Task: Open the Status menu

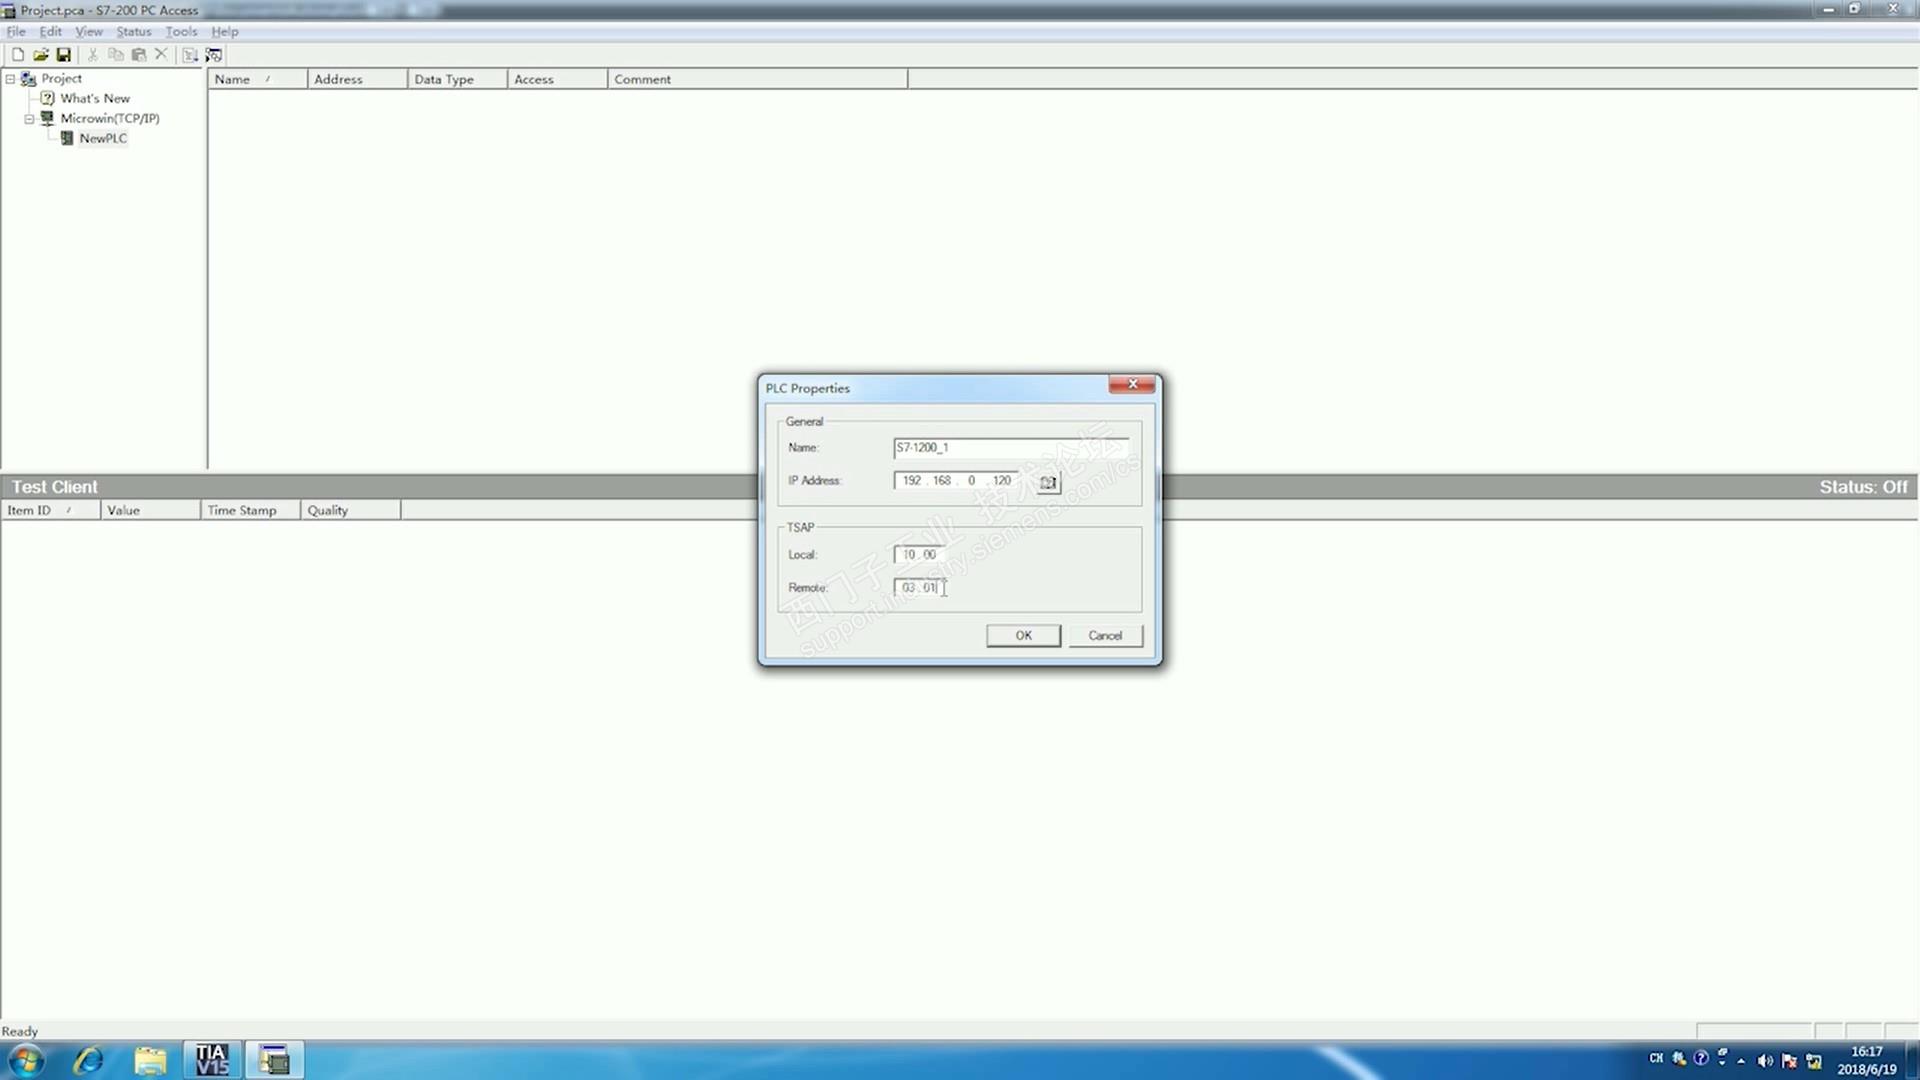Action: [x=133, y=31]
